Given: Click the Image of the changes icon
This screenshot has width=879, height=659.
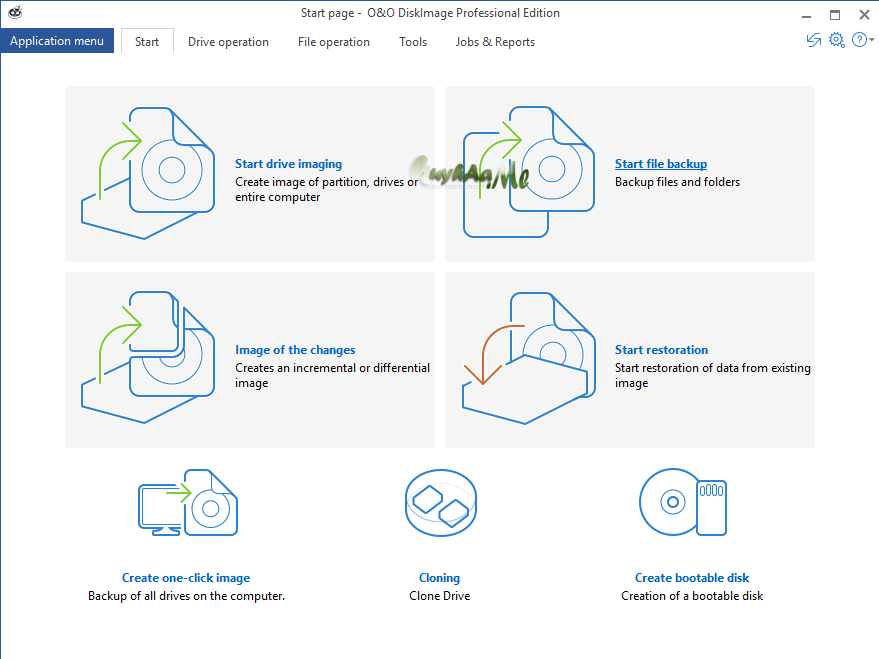Looking at the screenshot, I should coord(148,357).
